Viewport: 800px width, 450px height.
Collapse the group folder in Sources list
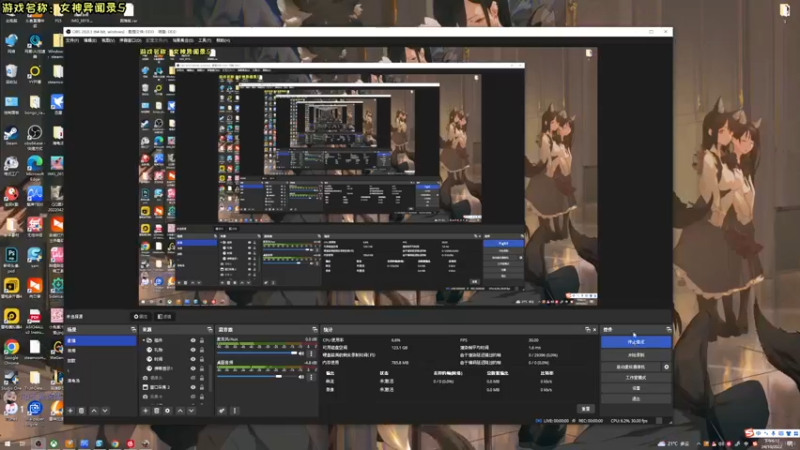143,340
